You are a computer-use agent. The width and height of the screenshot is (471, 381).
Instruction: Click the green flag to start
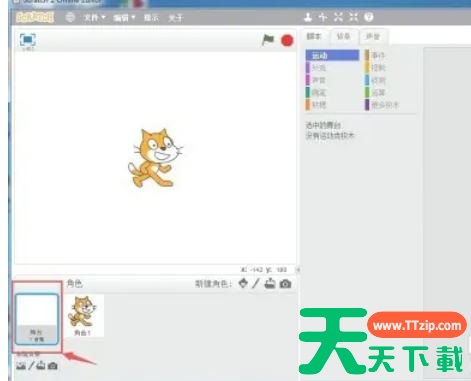click(268, 40)
